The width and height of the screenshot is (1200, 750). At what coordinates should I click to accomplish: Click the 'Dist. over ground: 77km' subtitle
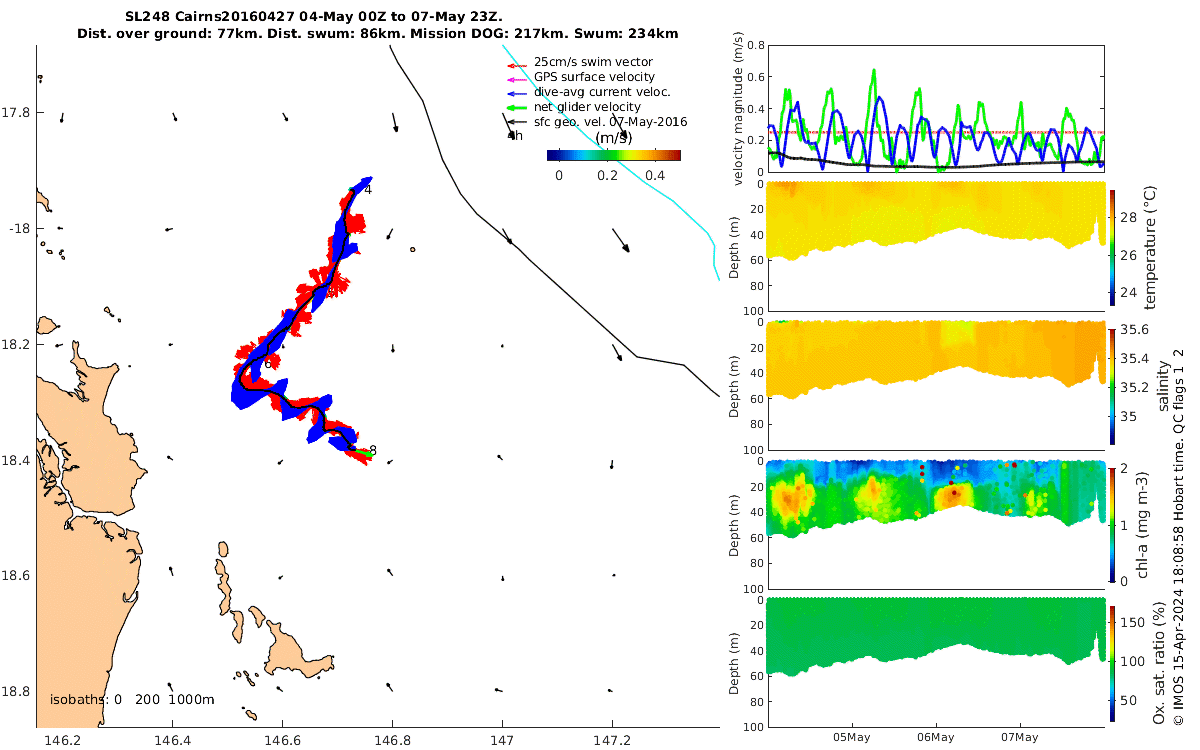point(378,33)
